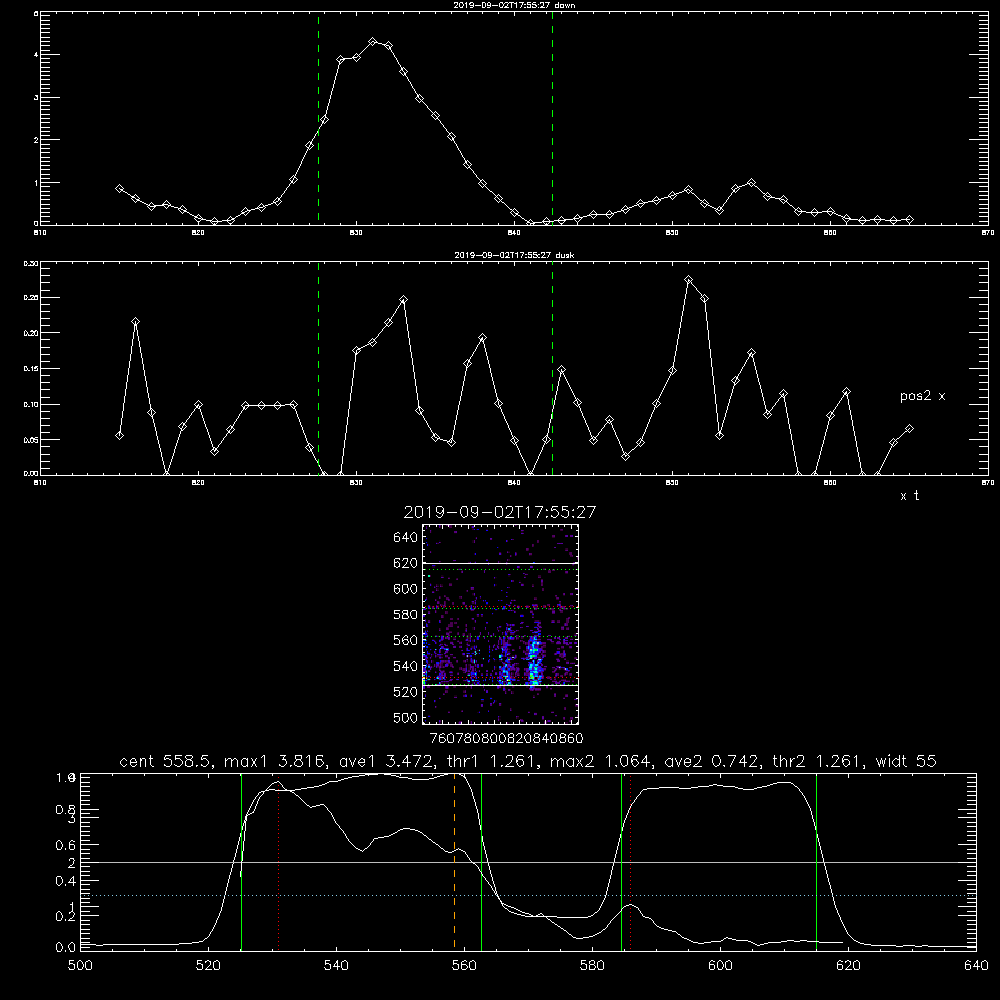Click the upper white horizontal line in spectrogram image
This screenshot has height=1000, width=1000.
tap(500, 563)
